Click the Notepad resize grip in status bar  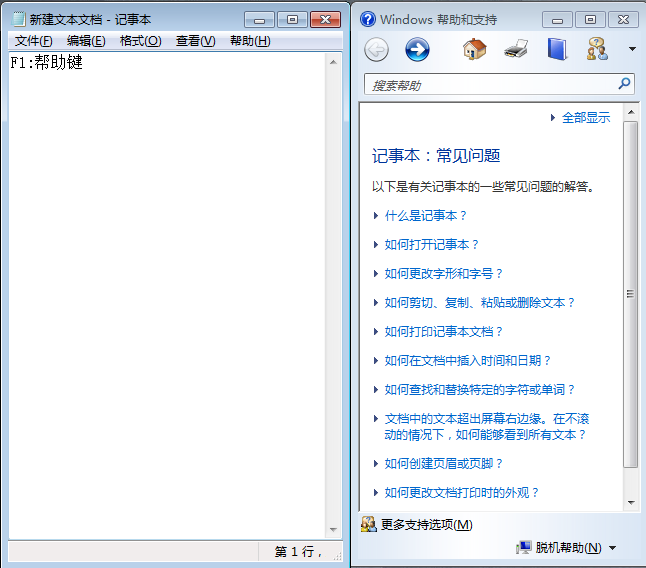(337, 556)
